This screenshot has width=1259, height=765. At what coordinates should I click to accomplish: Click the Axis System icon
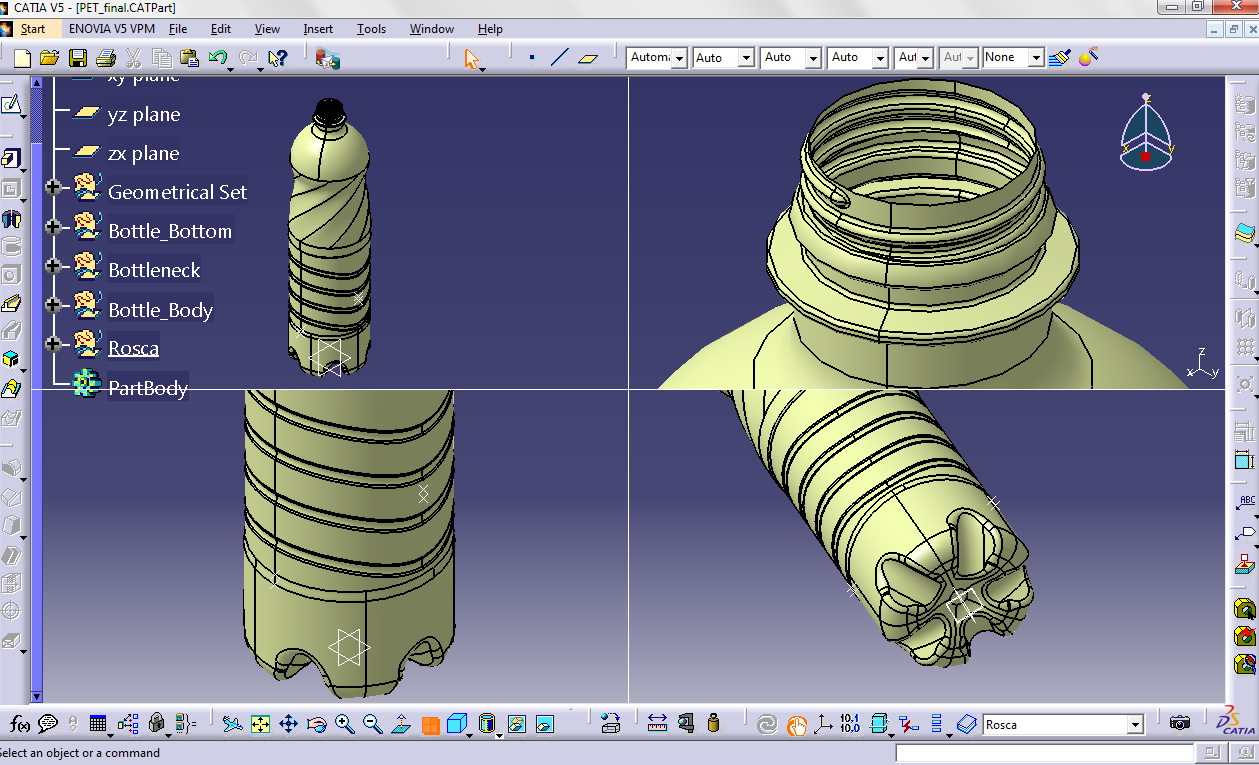[823, 723]
